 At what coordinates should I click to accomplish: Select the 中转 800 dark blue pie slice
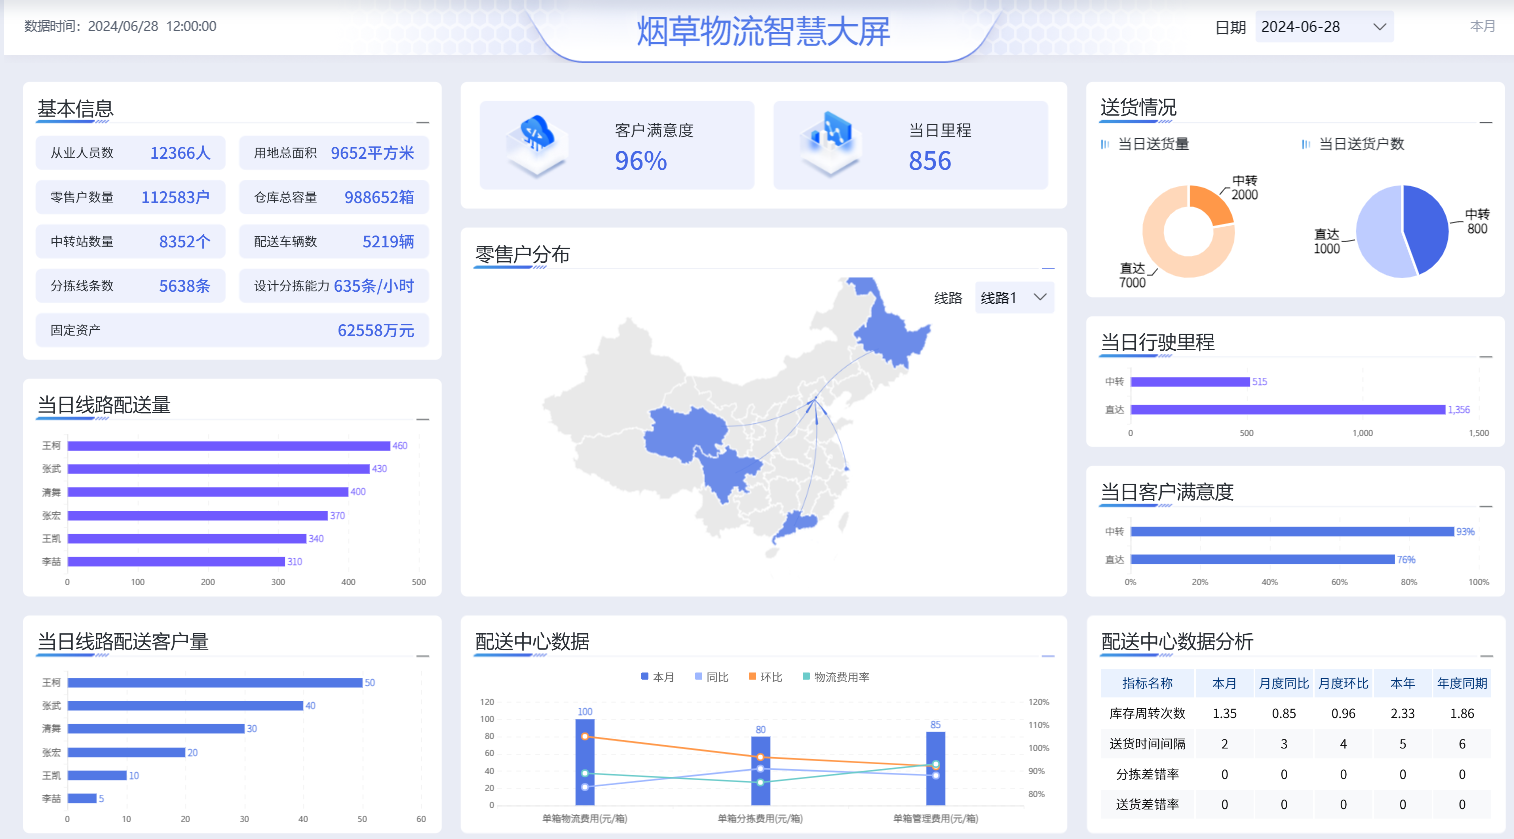click(x=1427, y=228)
